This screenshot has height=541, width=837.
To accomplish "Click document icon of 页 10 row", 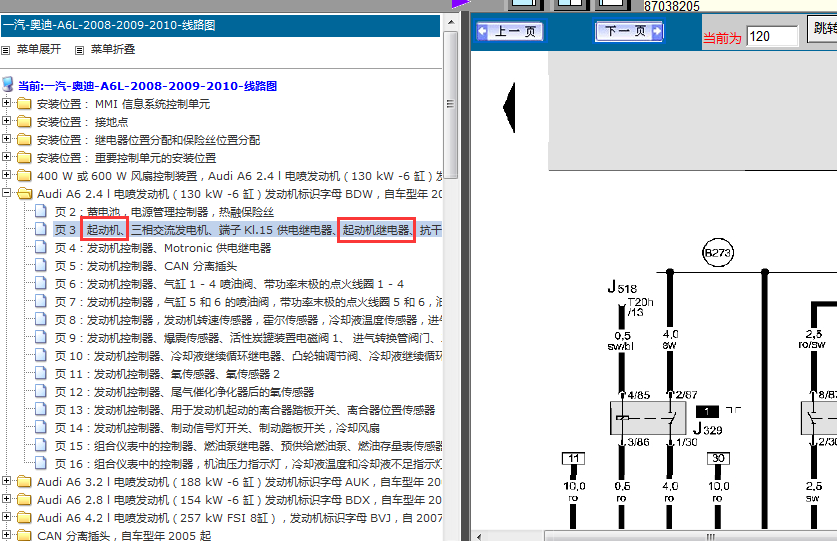I will [x=41, y=355].
